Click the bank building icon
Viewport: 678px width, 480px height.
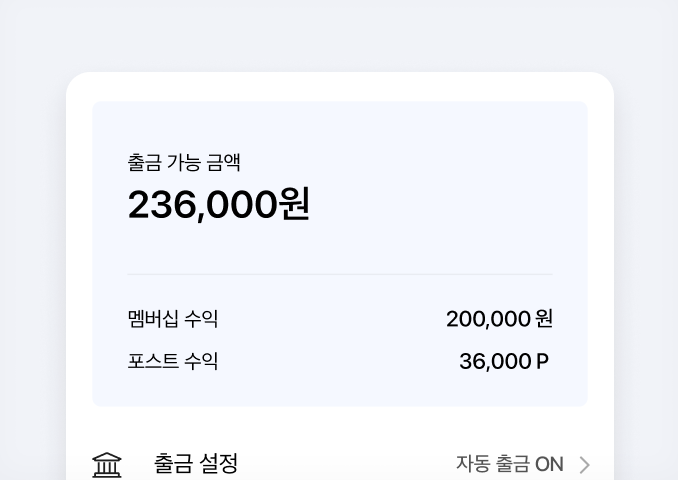(107, 465)
